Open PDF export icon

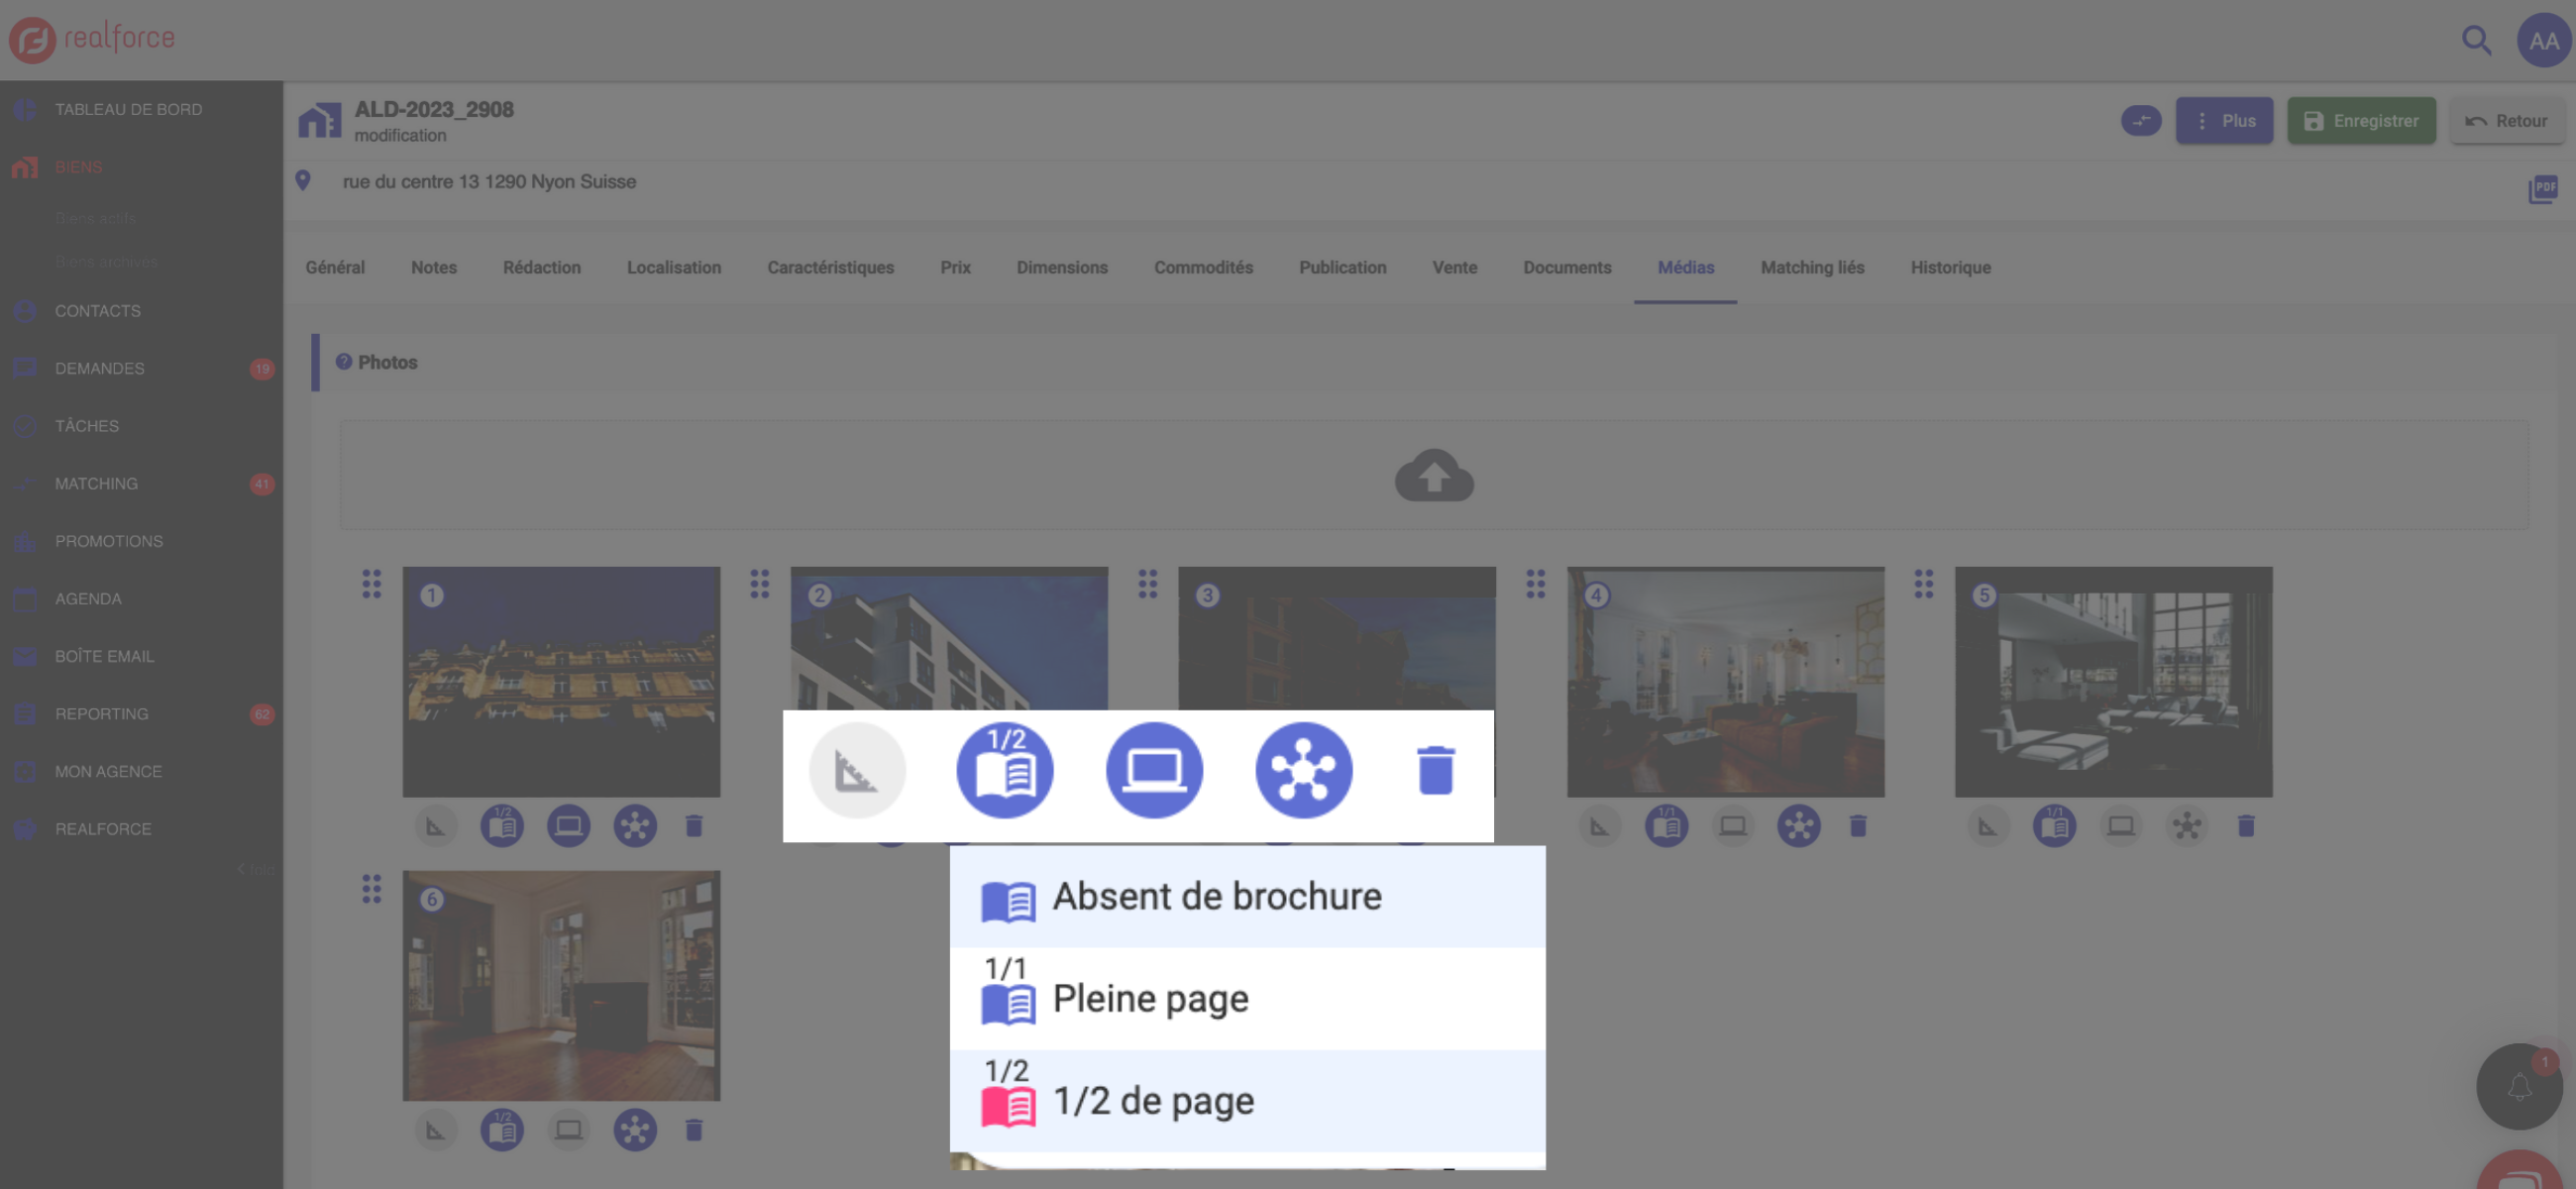click(x=2542, y=189)
